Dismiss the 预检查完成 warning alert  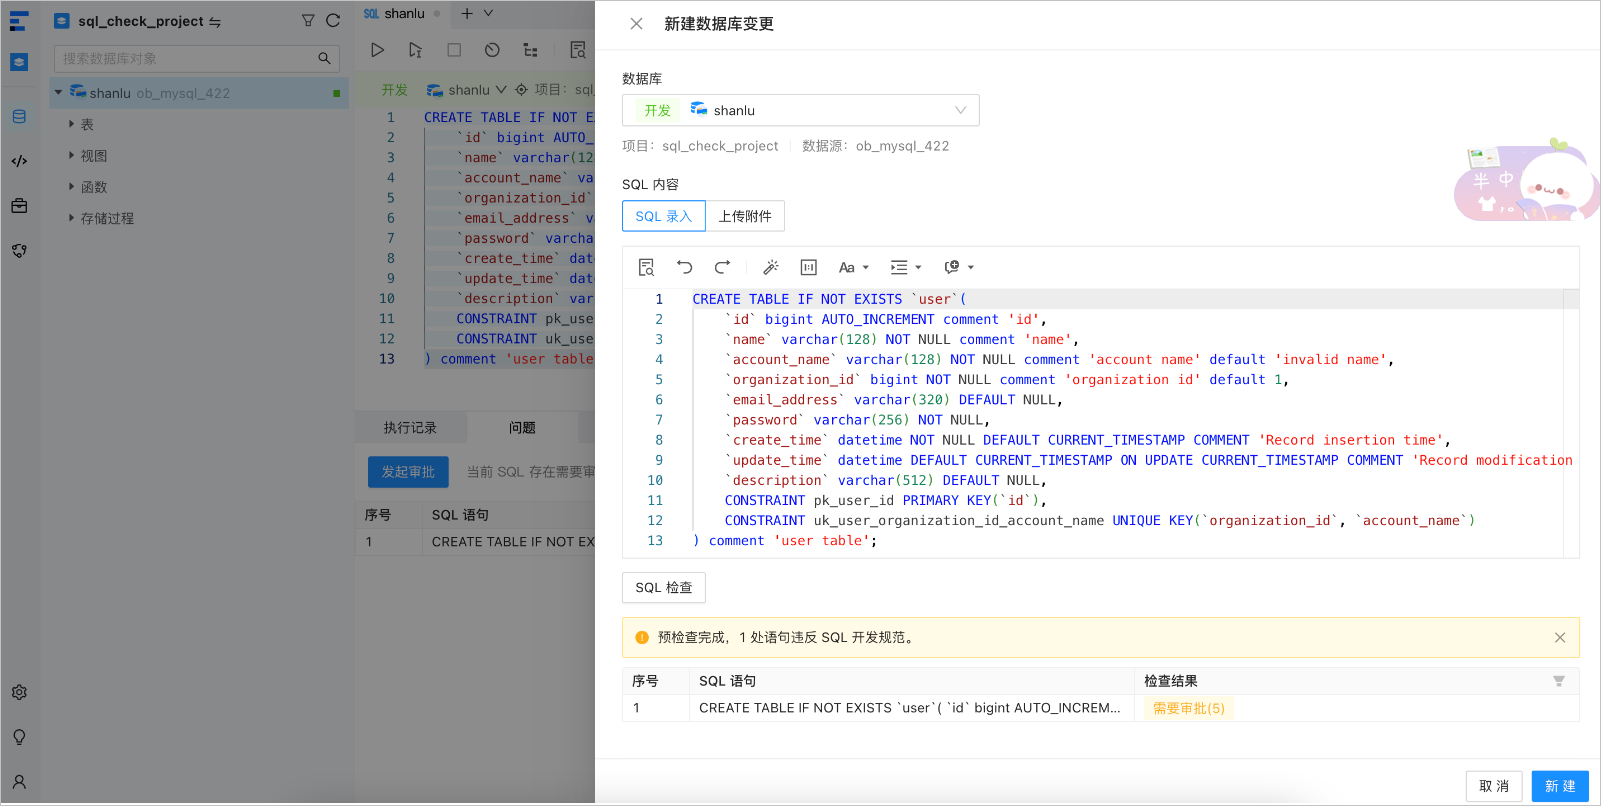1560,637
